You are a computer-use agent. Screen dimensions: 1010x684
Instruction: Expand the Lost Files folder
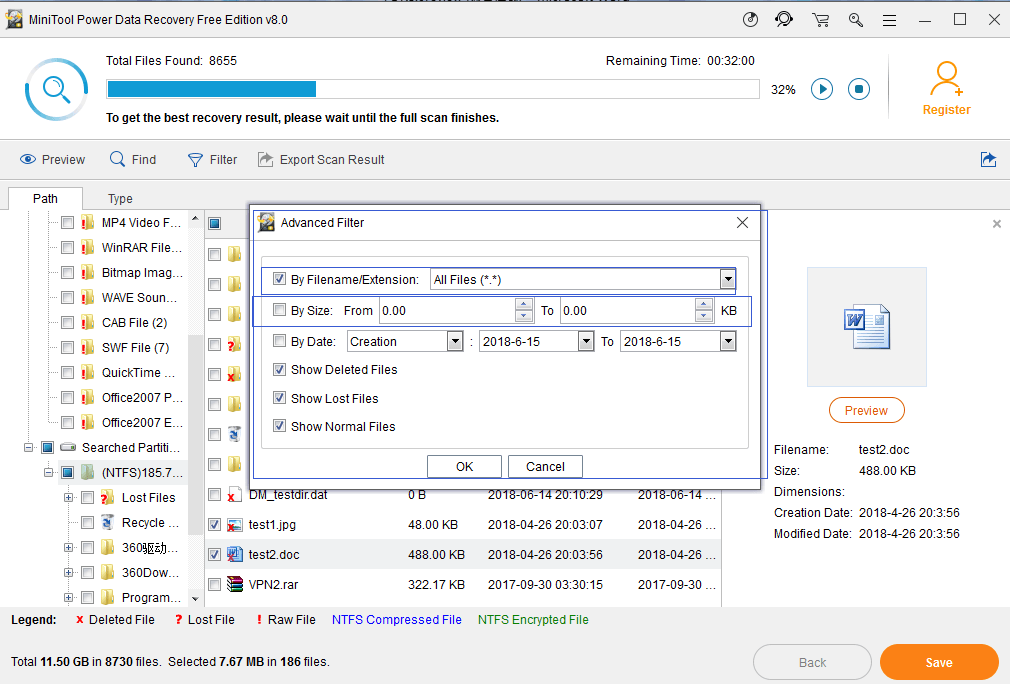pyautogui.click(x=68, y=498)
